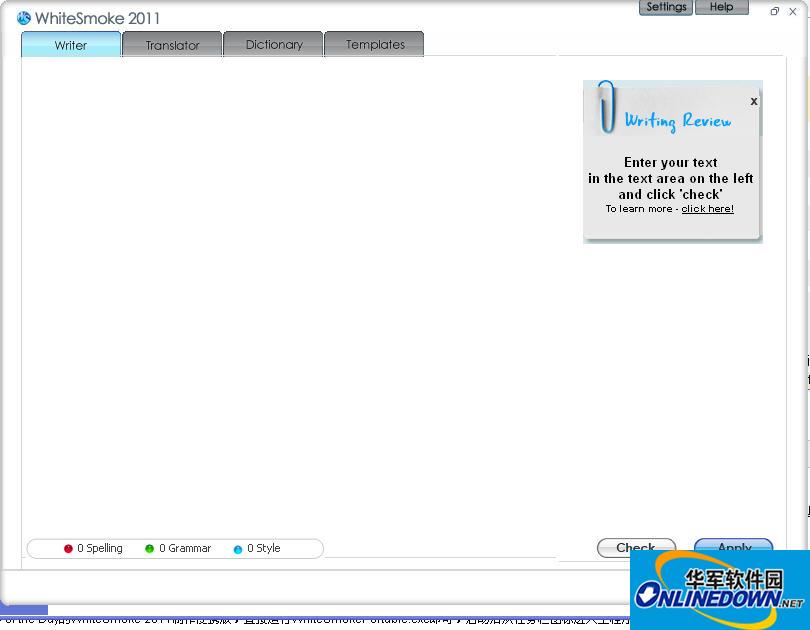Click the '0 Grammar' counter text
810x630 pixels.
(185, 548)
